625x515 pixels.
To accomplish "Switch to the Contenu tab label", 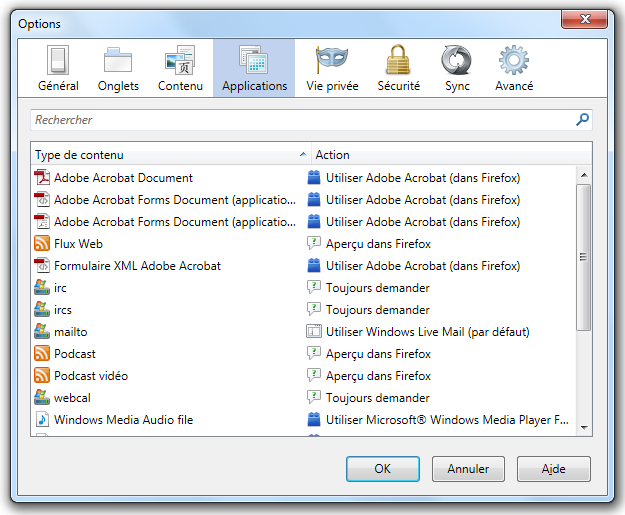I will [180, 86].
